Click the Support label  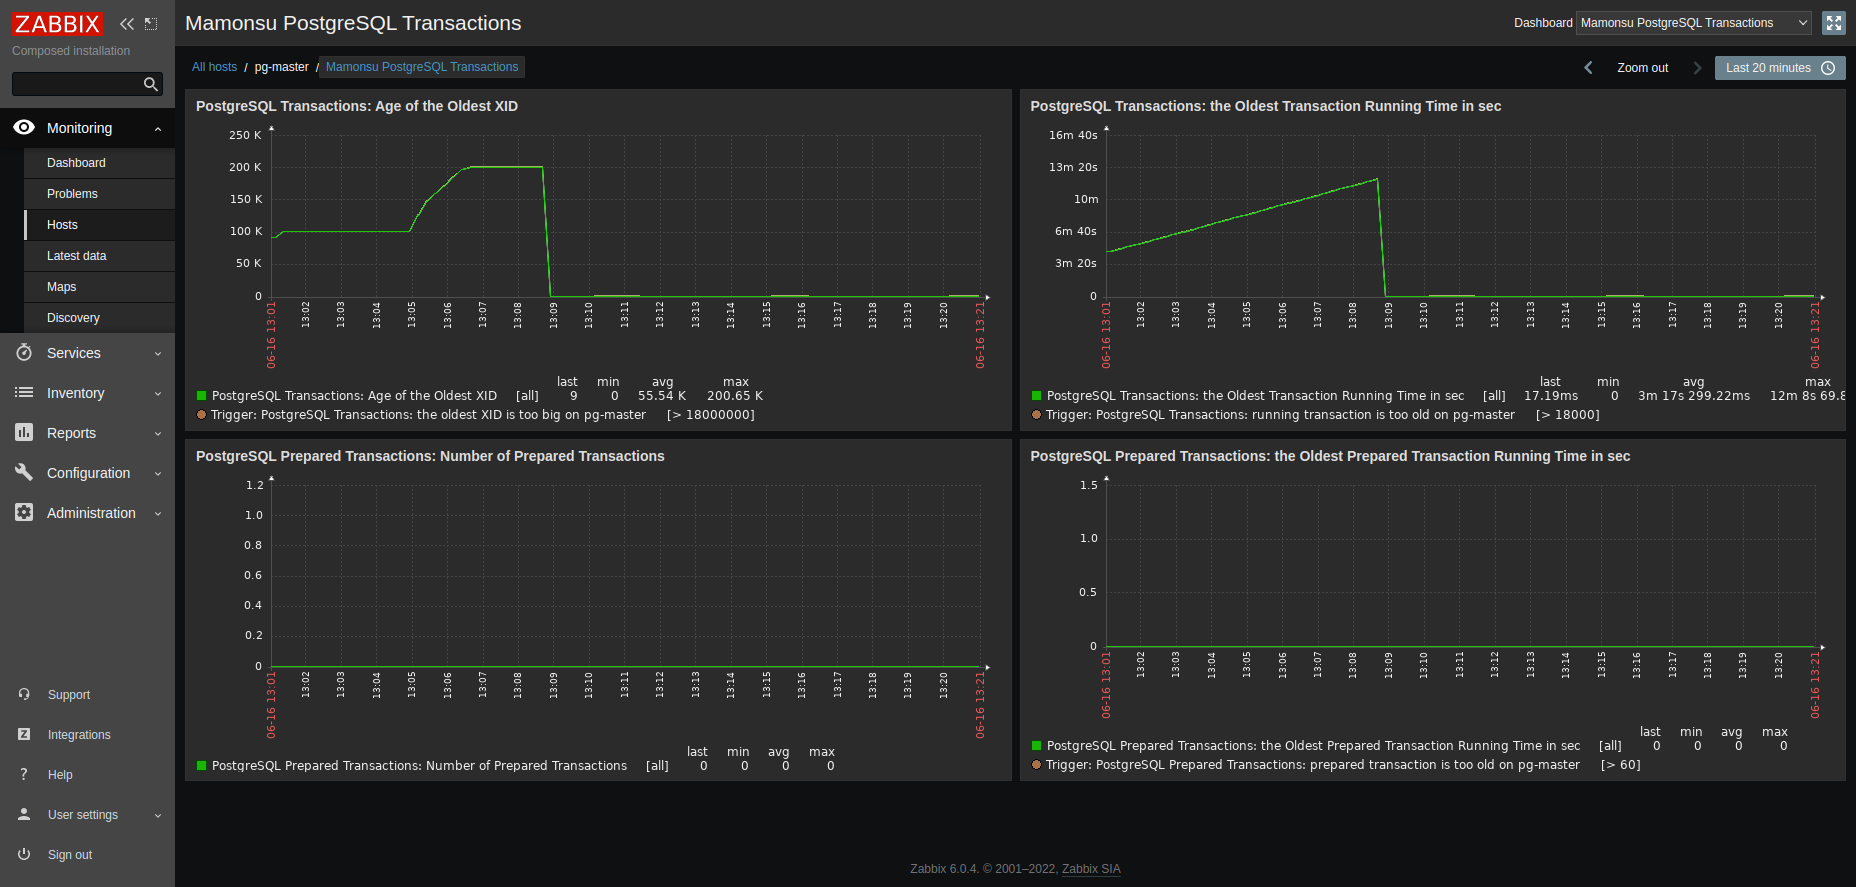[x=69, y=695]
